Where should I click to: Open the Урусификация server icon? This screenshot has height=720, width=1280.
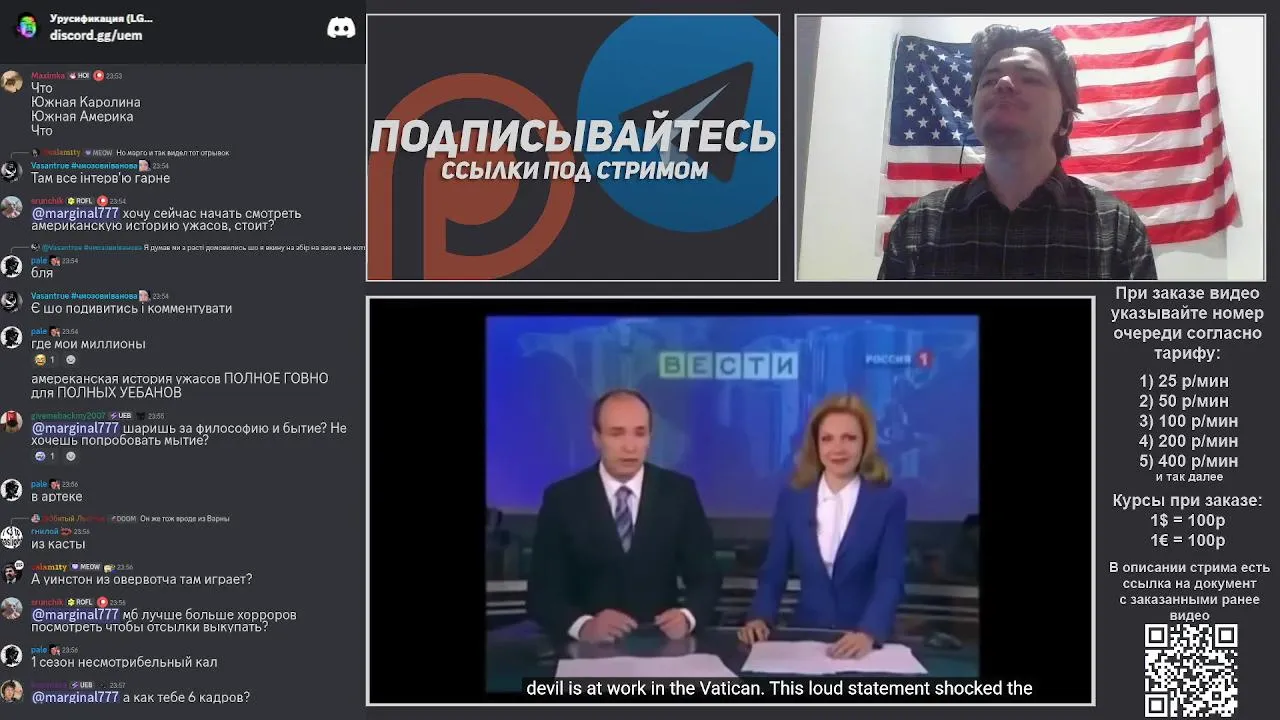pyautogui.click(x=27, y=27)
